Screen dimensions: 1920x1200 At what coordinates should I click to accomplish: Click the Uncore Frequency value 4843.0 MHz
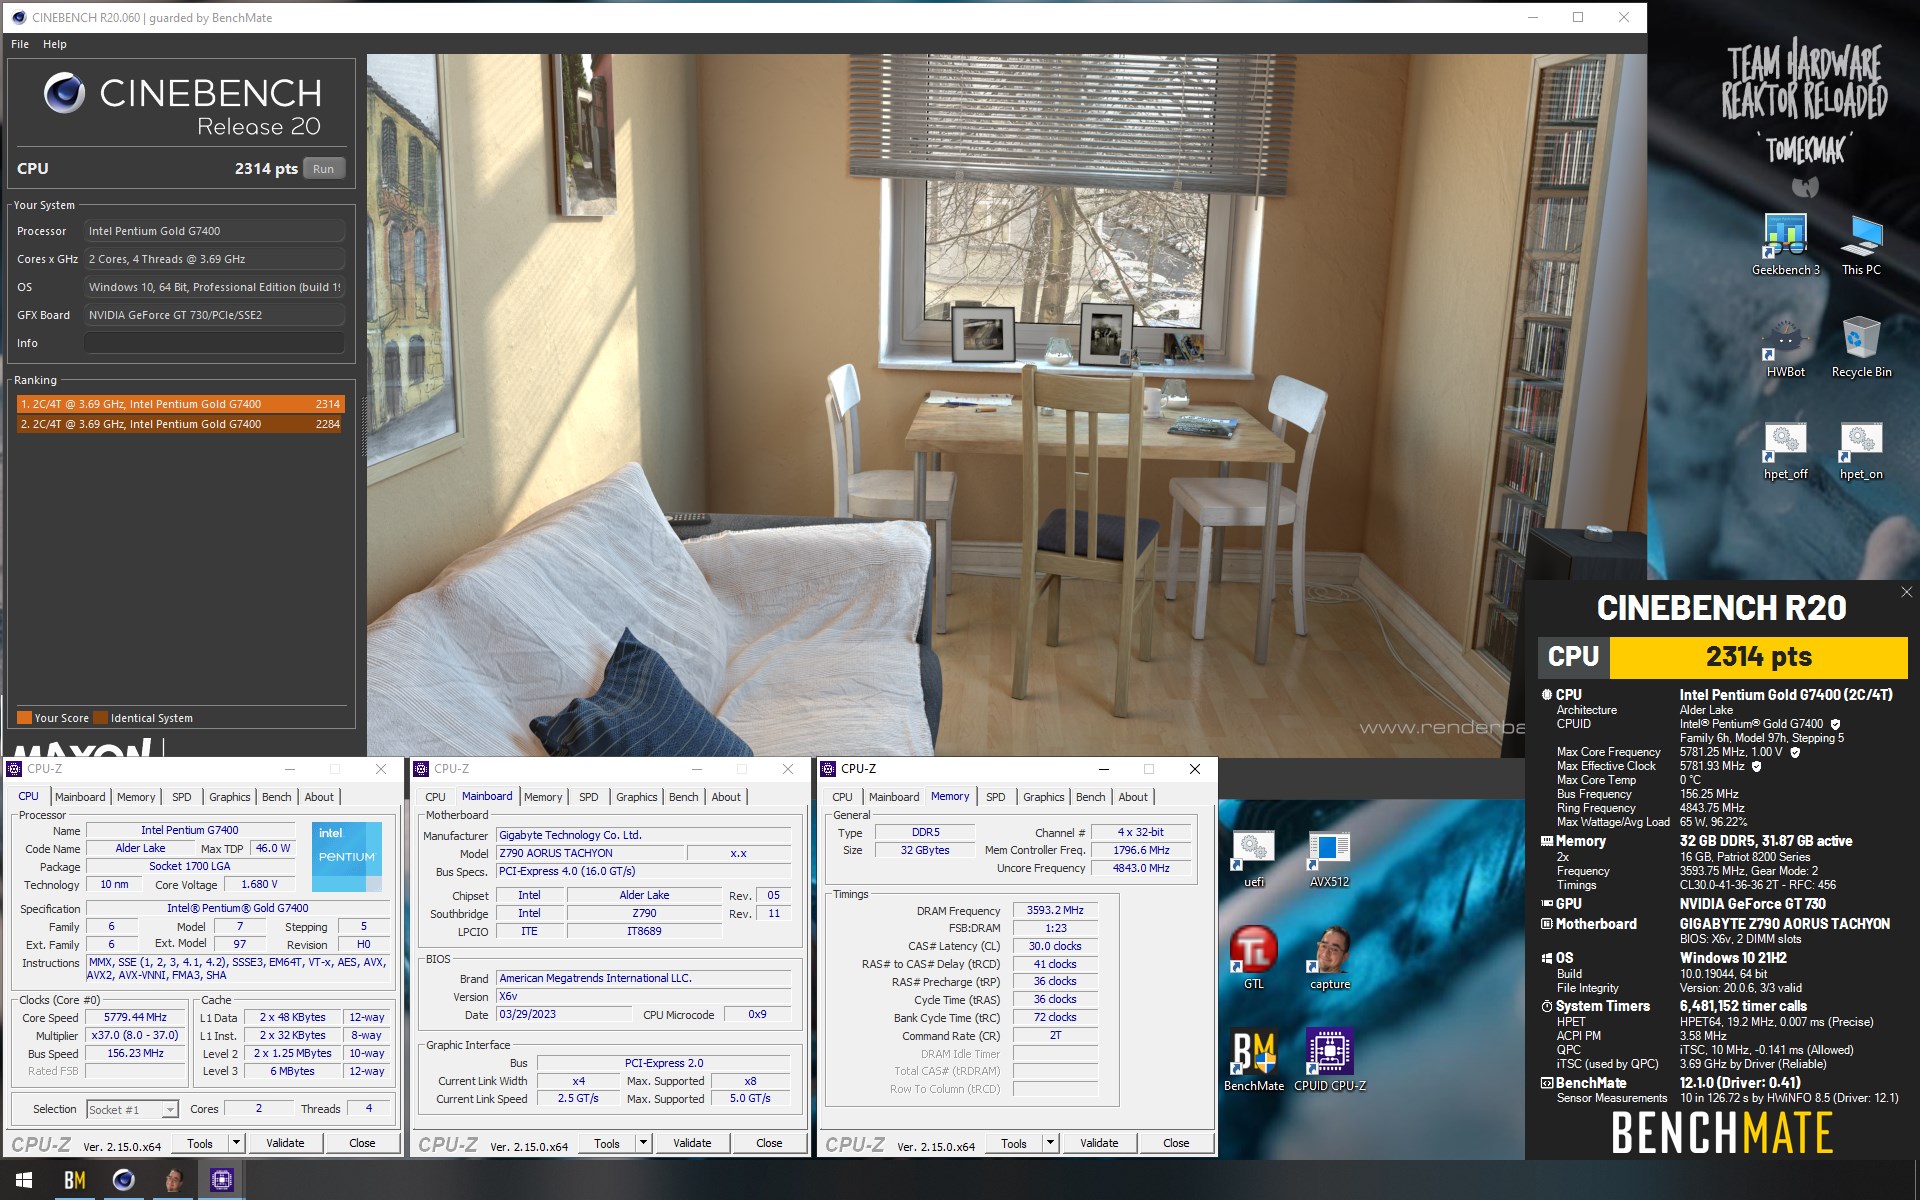click(x=1141, y=868)
